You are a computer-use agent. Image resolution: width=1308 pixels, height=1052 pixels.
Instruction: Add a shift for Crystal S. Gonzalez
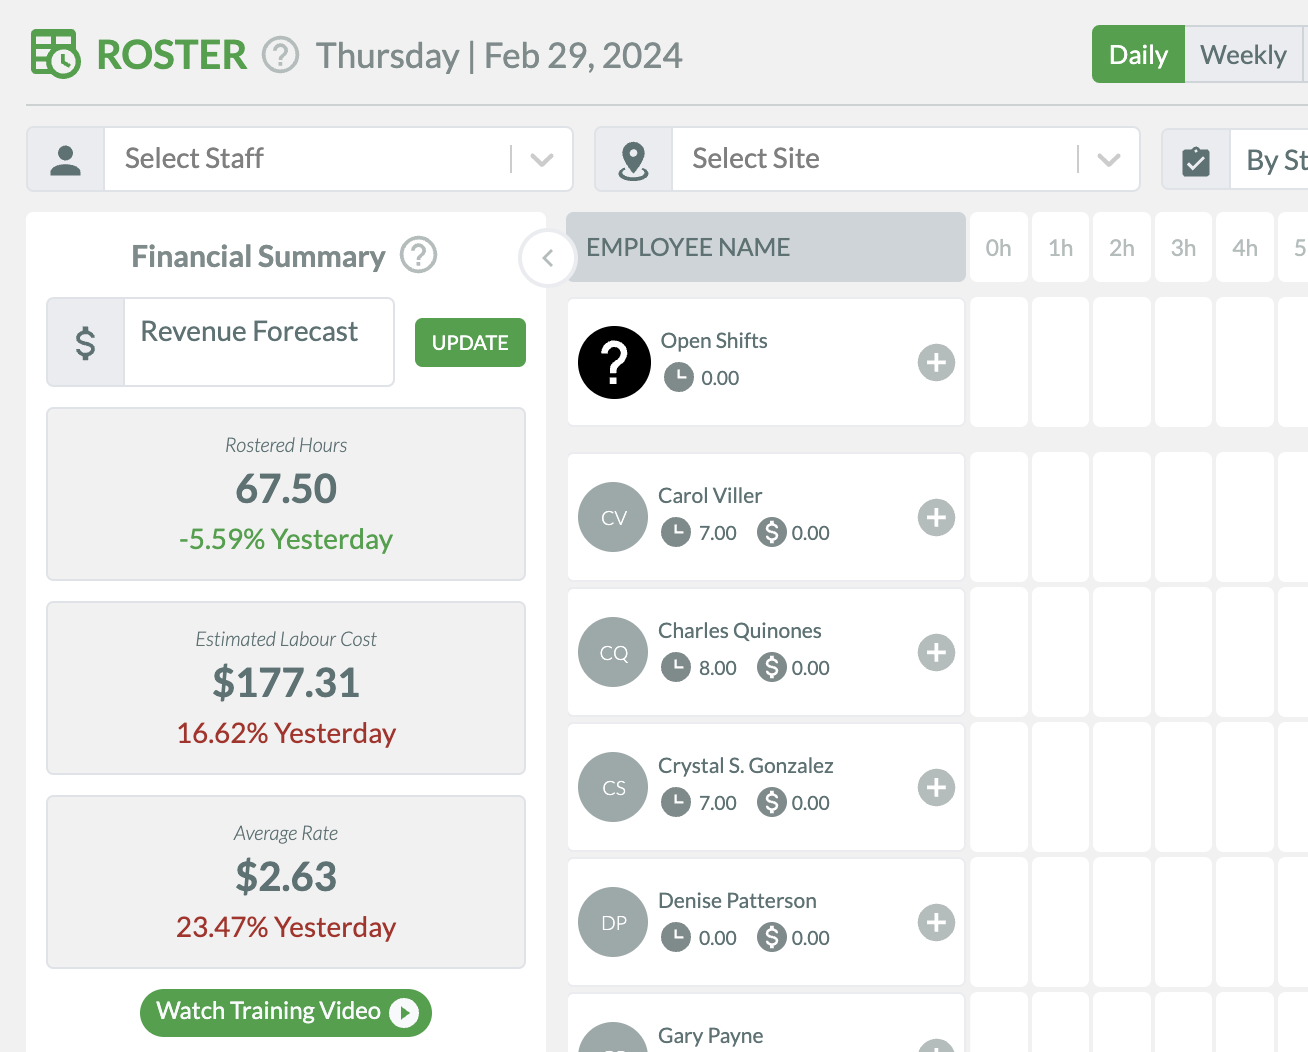pyautogui.click(x=936, y=787)
